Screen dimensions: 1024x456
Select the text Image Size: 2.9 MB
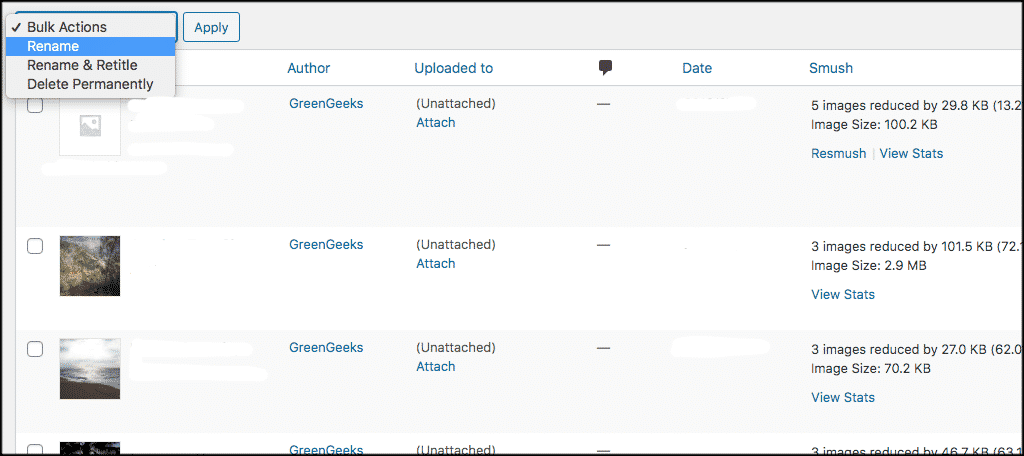click(x=869, y=265)
